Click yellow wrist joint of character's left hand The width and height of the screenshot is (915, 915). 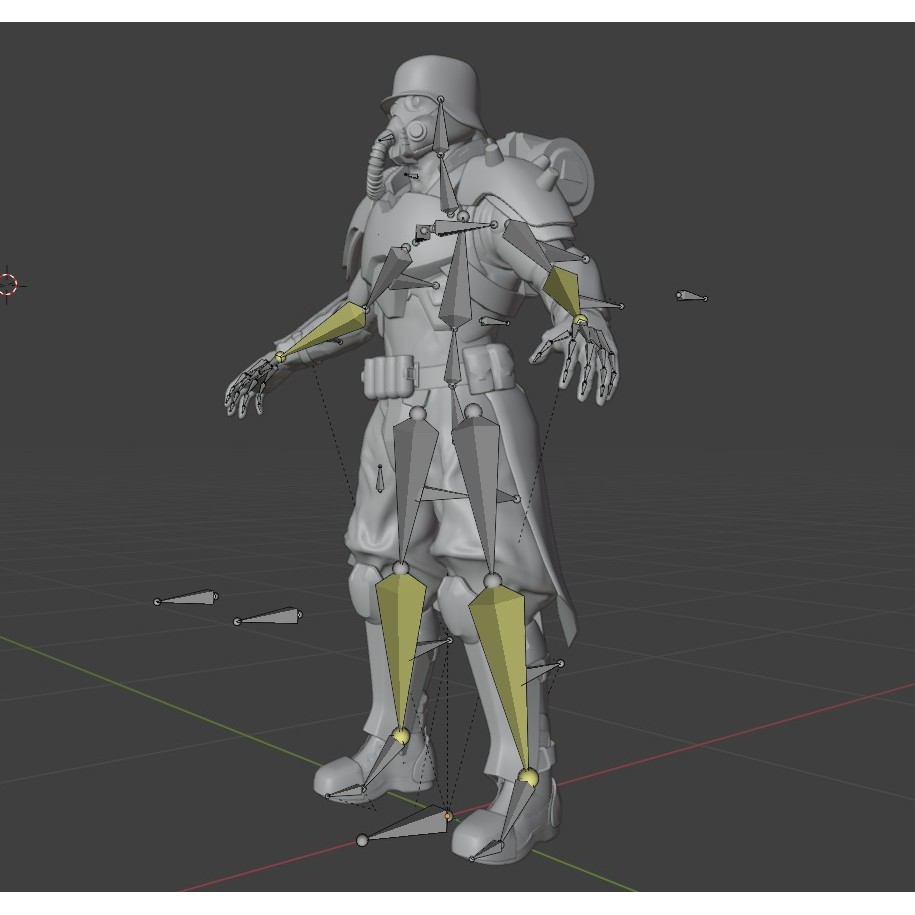[x=580, y=319]
